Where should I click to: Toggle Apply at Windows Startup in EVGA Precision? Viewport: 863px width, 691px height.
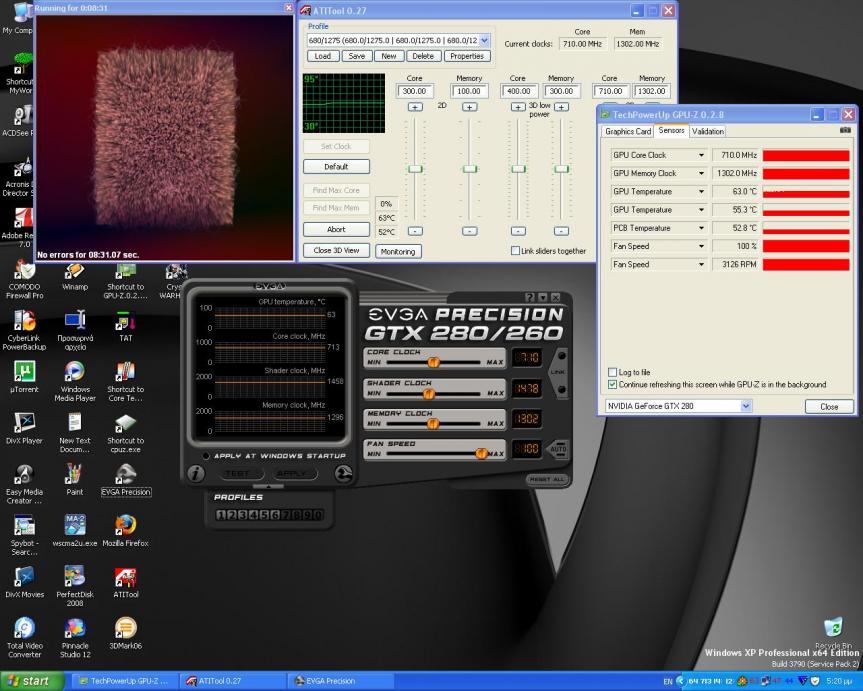(206, 456)
